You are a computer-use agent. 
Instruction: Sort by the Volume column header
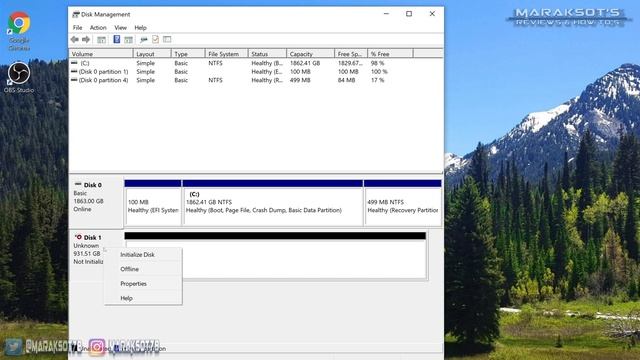(x=101, y=54)
